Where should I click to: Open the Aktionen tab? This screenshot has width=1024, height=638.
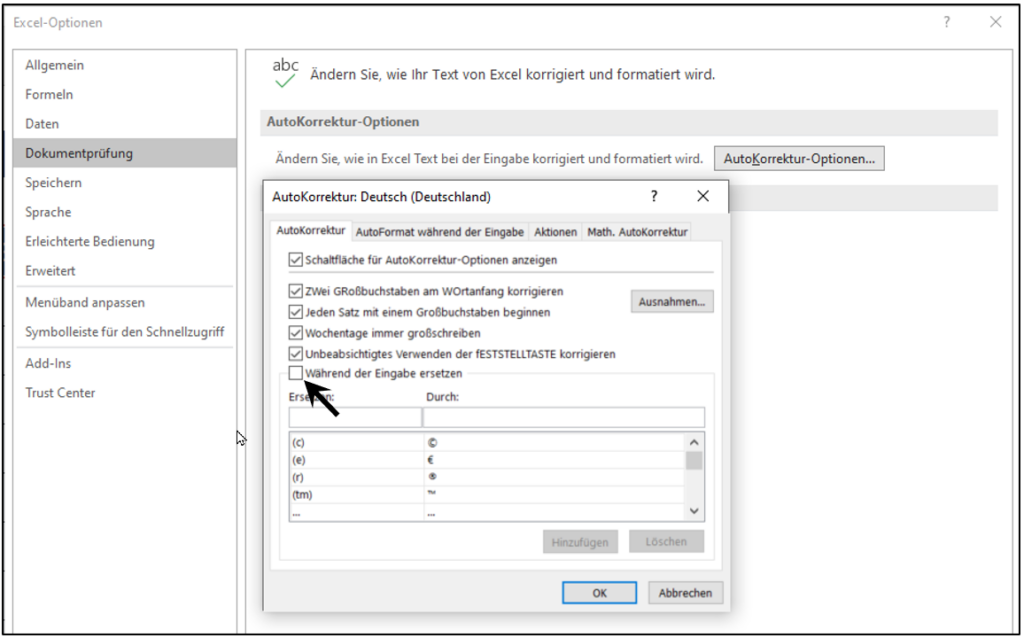(x=555, y=232)
